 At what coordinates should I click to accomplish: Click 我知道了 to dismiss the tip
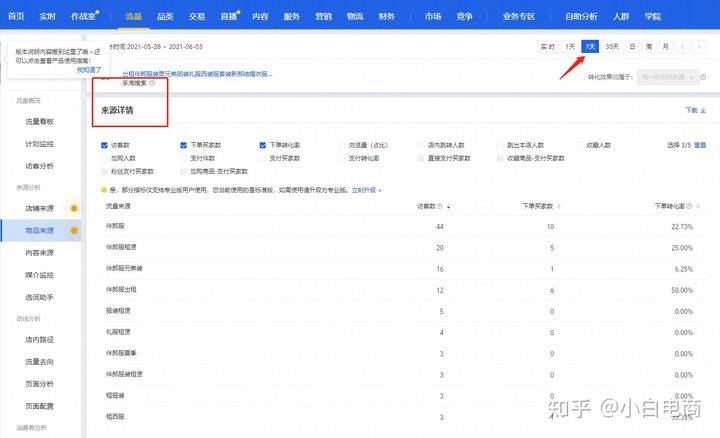point(89,70)
